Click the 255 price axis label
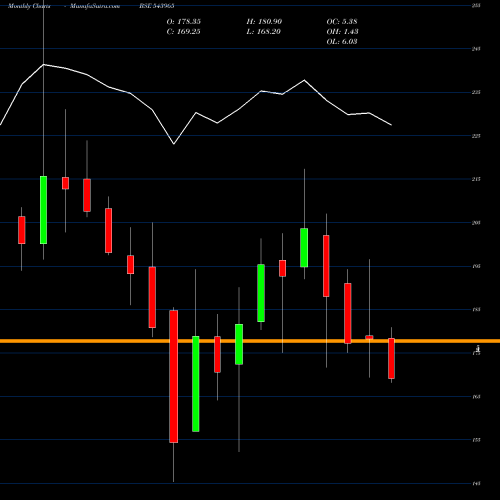This screenshot has height=500, width=500. click(476, 6)
